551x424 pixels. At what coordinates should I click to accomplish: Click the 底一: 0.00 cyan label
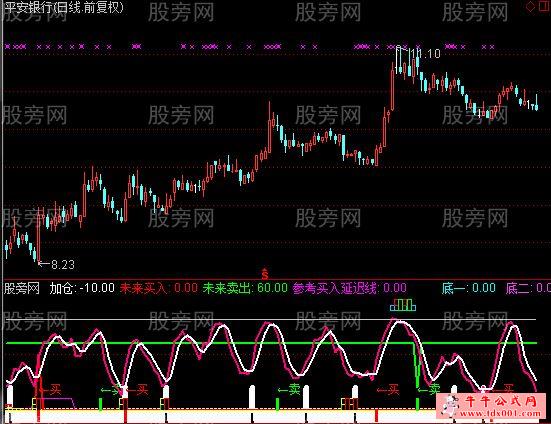point(469,288)
